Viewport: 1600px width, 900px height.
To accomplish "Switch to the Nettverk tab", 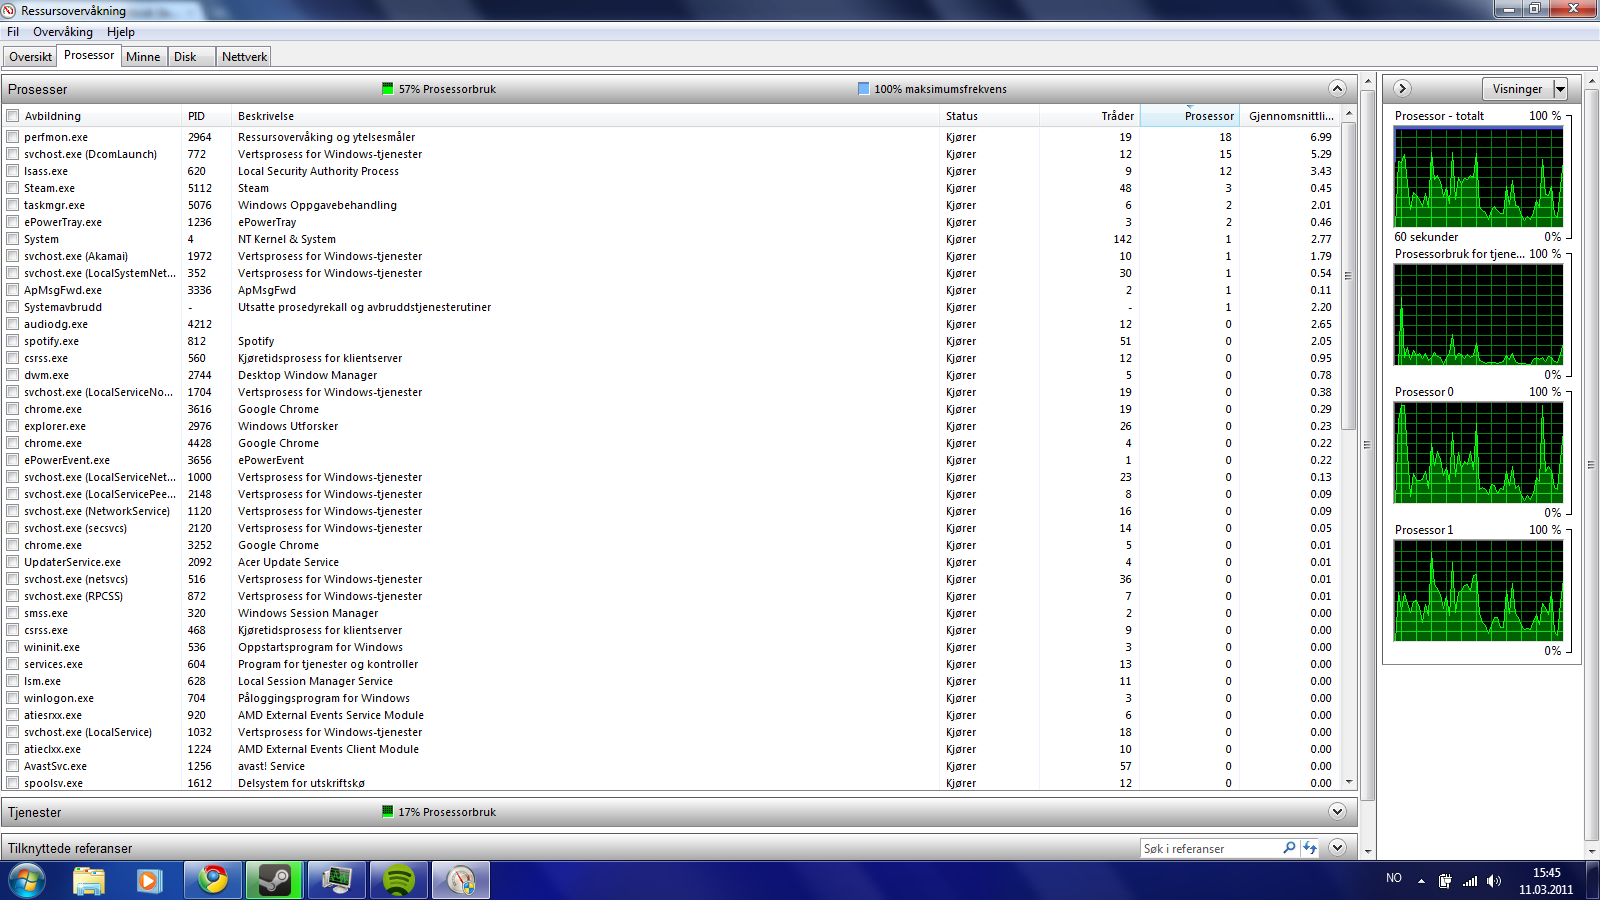I will (x=244, y=57).
